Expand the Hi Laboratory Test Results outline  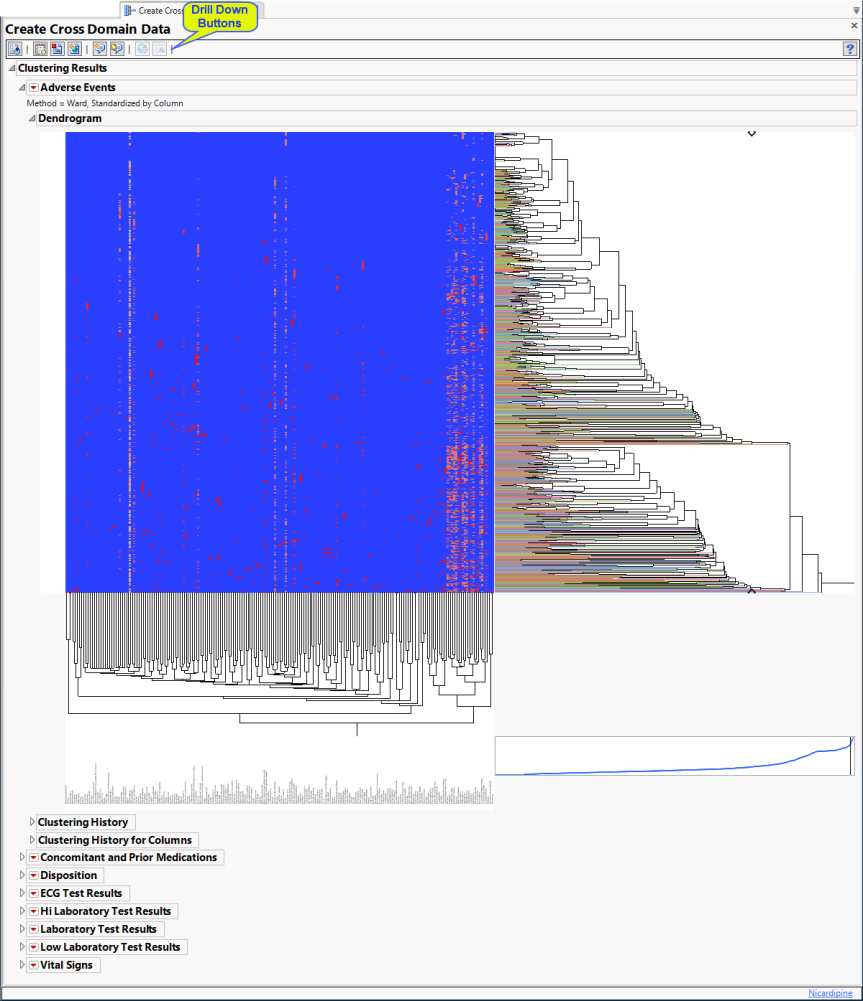click(22, 912)
